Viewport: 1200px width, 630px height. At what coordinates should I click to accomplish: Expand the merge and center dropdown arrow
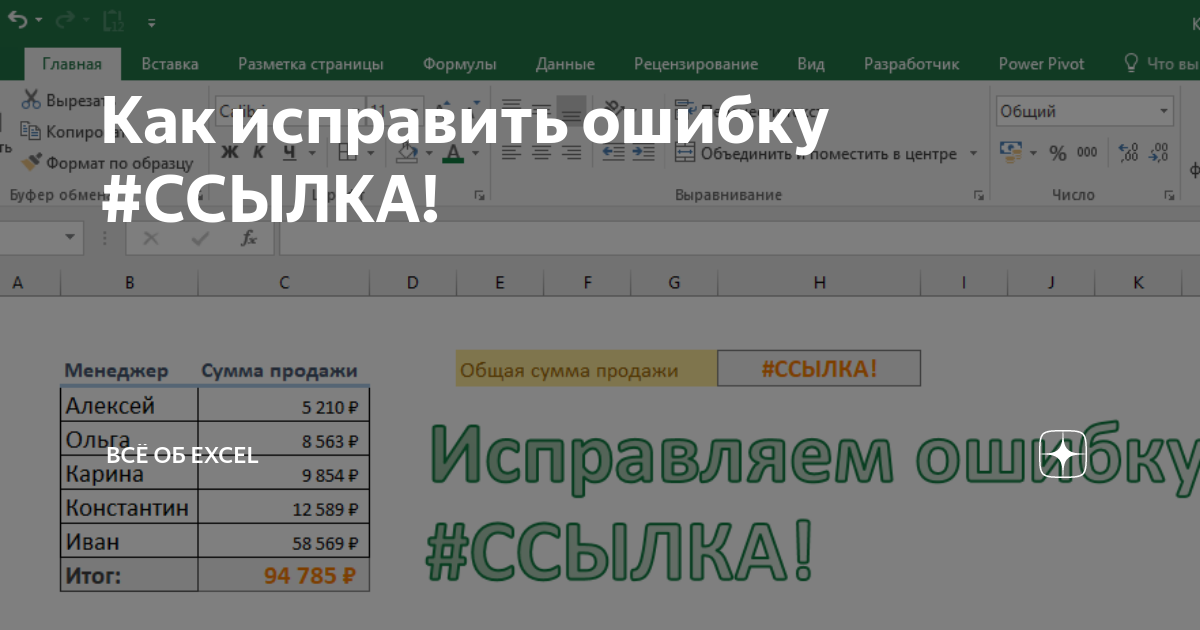click(x=975, y=154)
